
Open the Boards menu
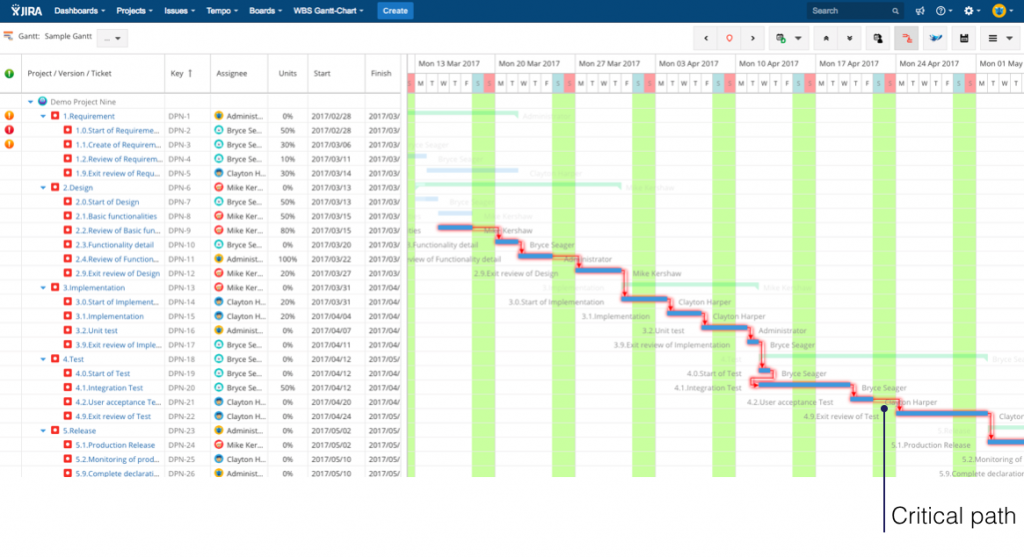(x=265, y=10)
